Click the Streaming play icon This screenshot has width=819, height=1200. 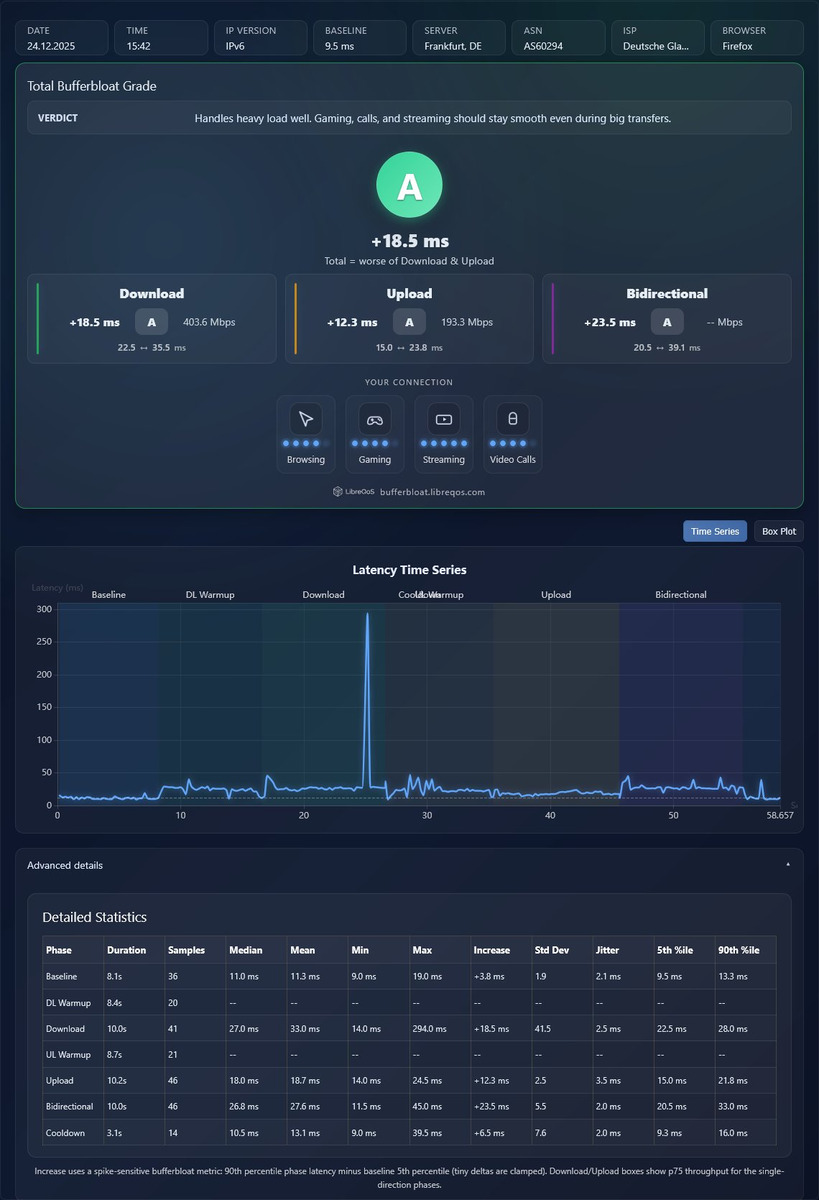pos(444,419)
